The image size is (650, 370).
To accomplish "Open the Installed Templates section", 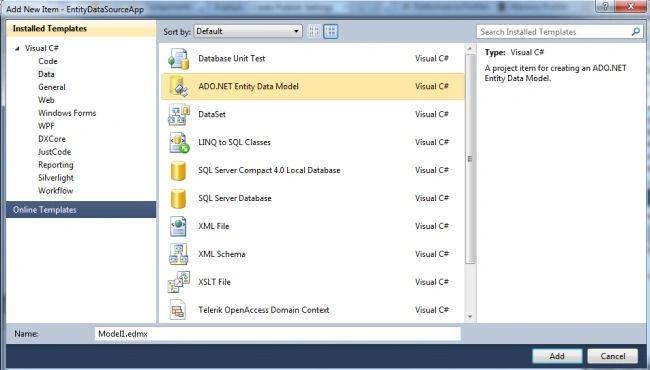I will coord(81,29).
